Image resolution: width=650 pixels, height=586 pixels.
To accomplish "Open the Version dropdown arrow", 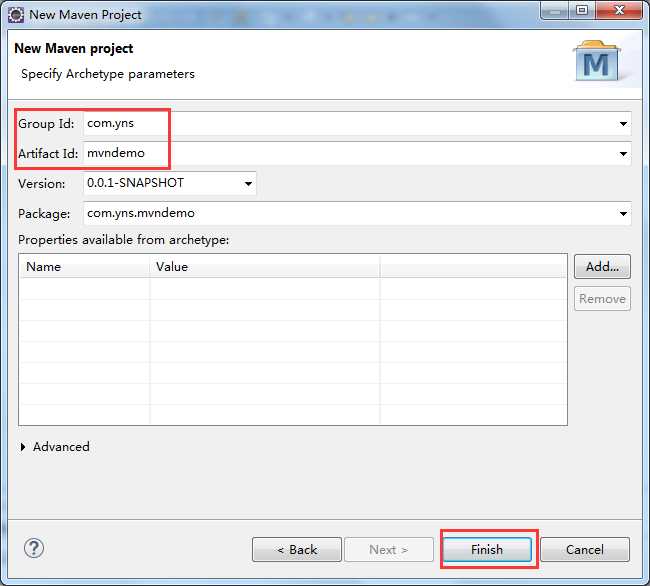I will pyautogui.click(x=248, y=184).
